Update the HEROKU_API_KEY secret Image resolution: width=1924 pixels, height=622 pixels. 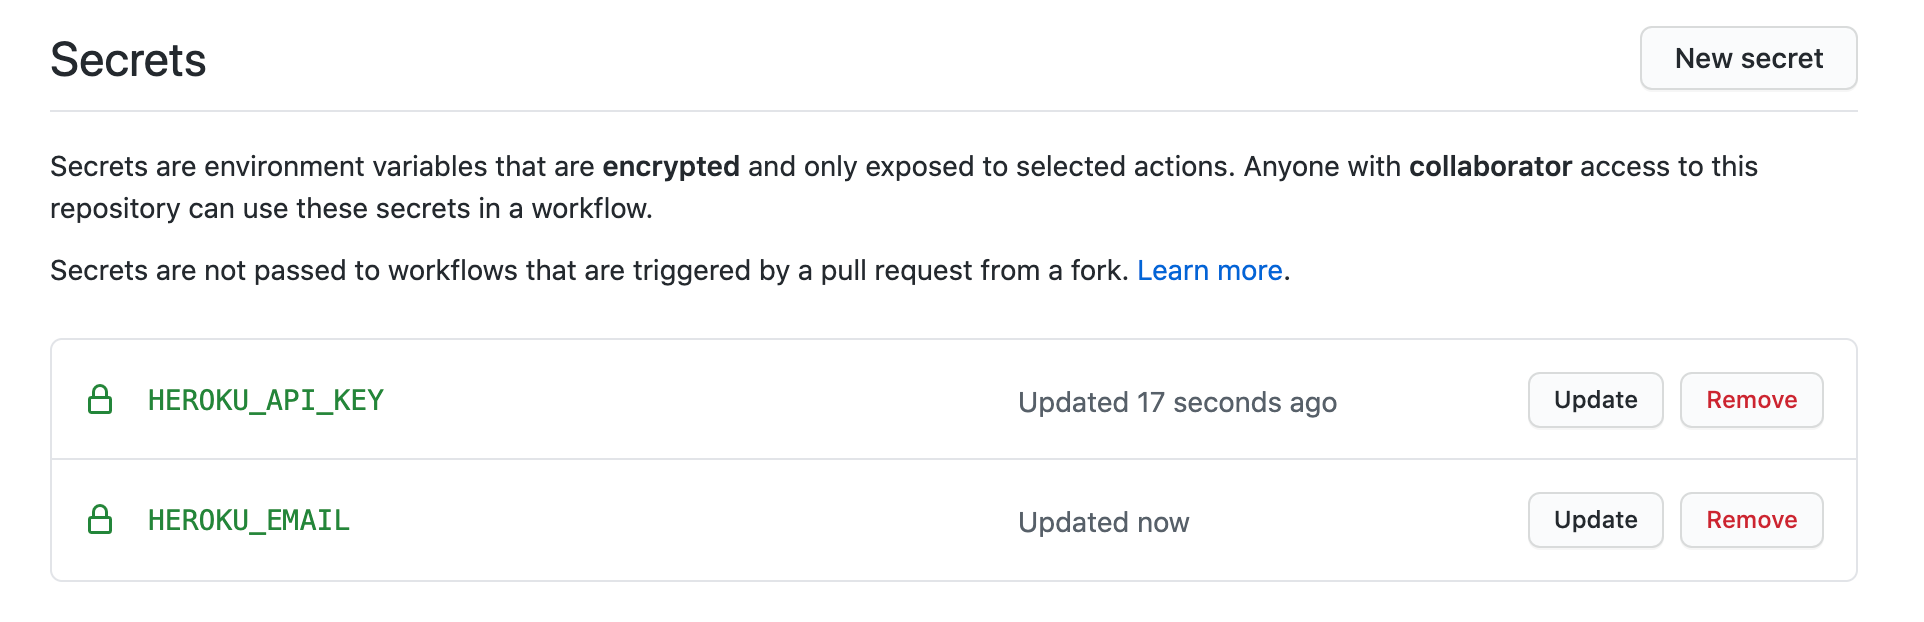tap(1595, 400)
